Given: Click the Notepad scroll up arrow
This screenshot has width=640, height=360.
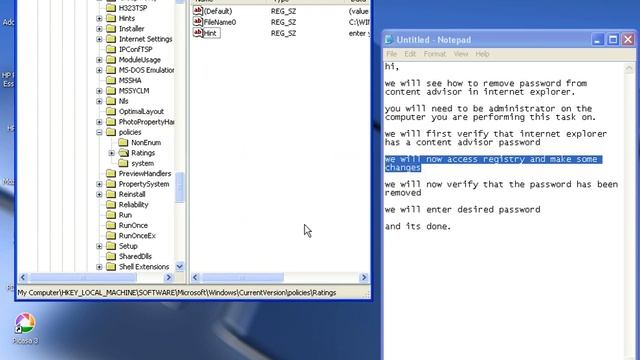Looking at the screenshot, I should (629, 68).
